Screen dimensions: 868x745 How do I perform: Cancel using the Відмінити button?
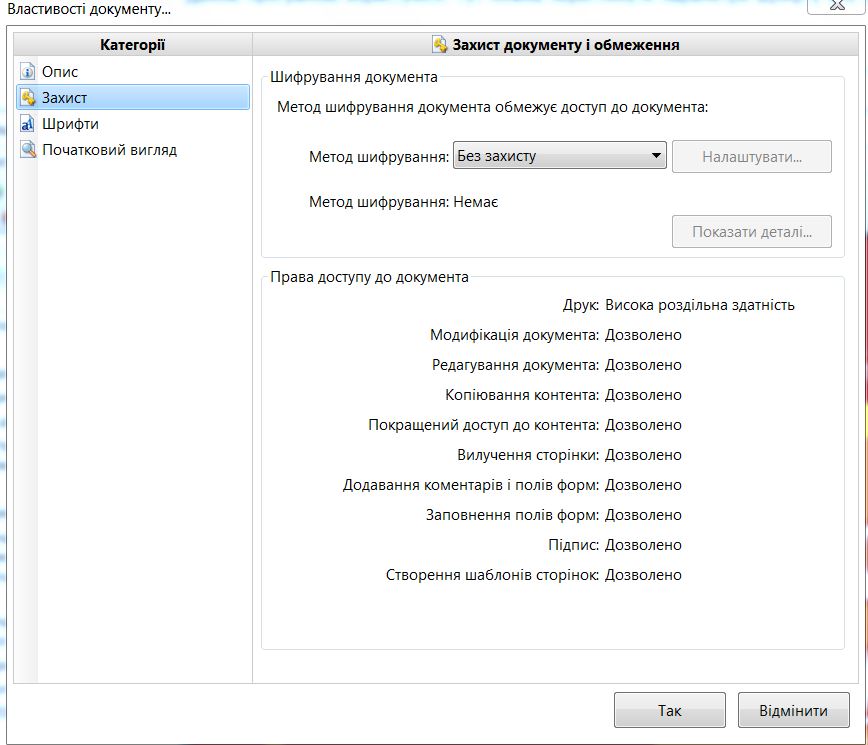[793, 711]
